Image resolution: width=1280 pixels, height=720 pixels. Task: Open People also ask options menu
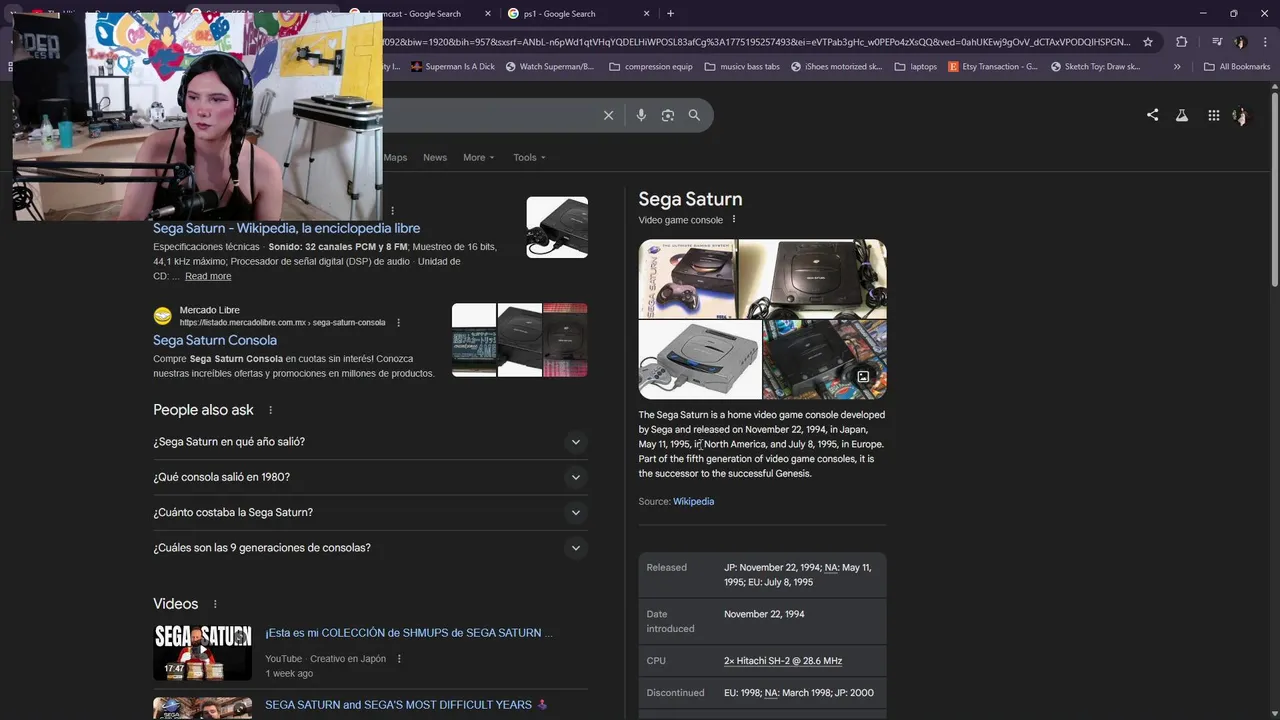tap(270, 410)
